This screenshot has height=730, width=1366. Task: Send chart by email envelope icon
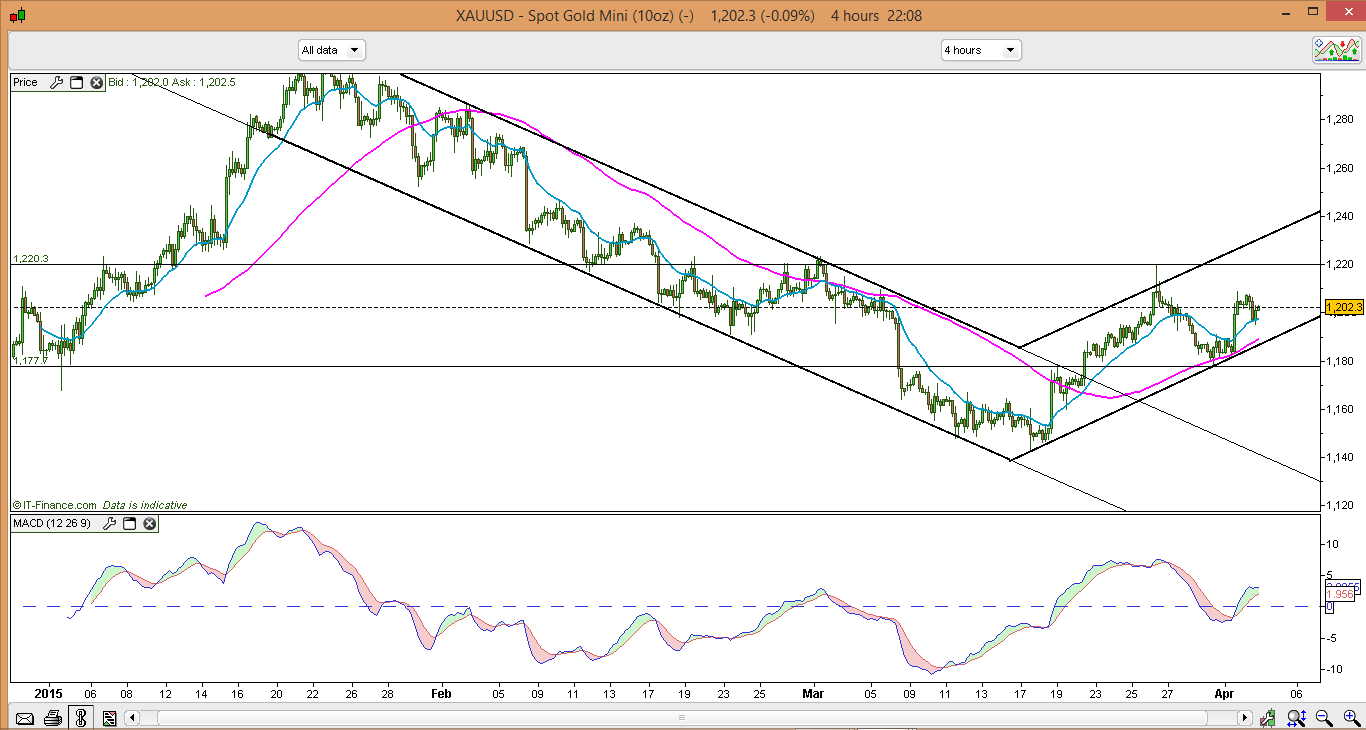(x=25, y=718)
